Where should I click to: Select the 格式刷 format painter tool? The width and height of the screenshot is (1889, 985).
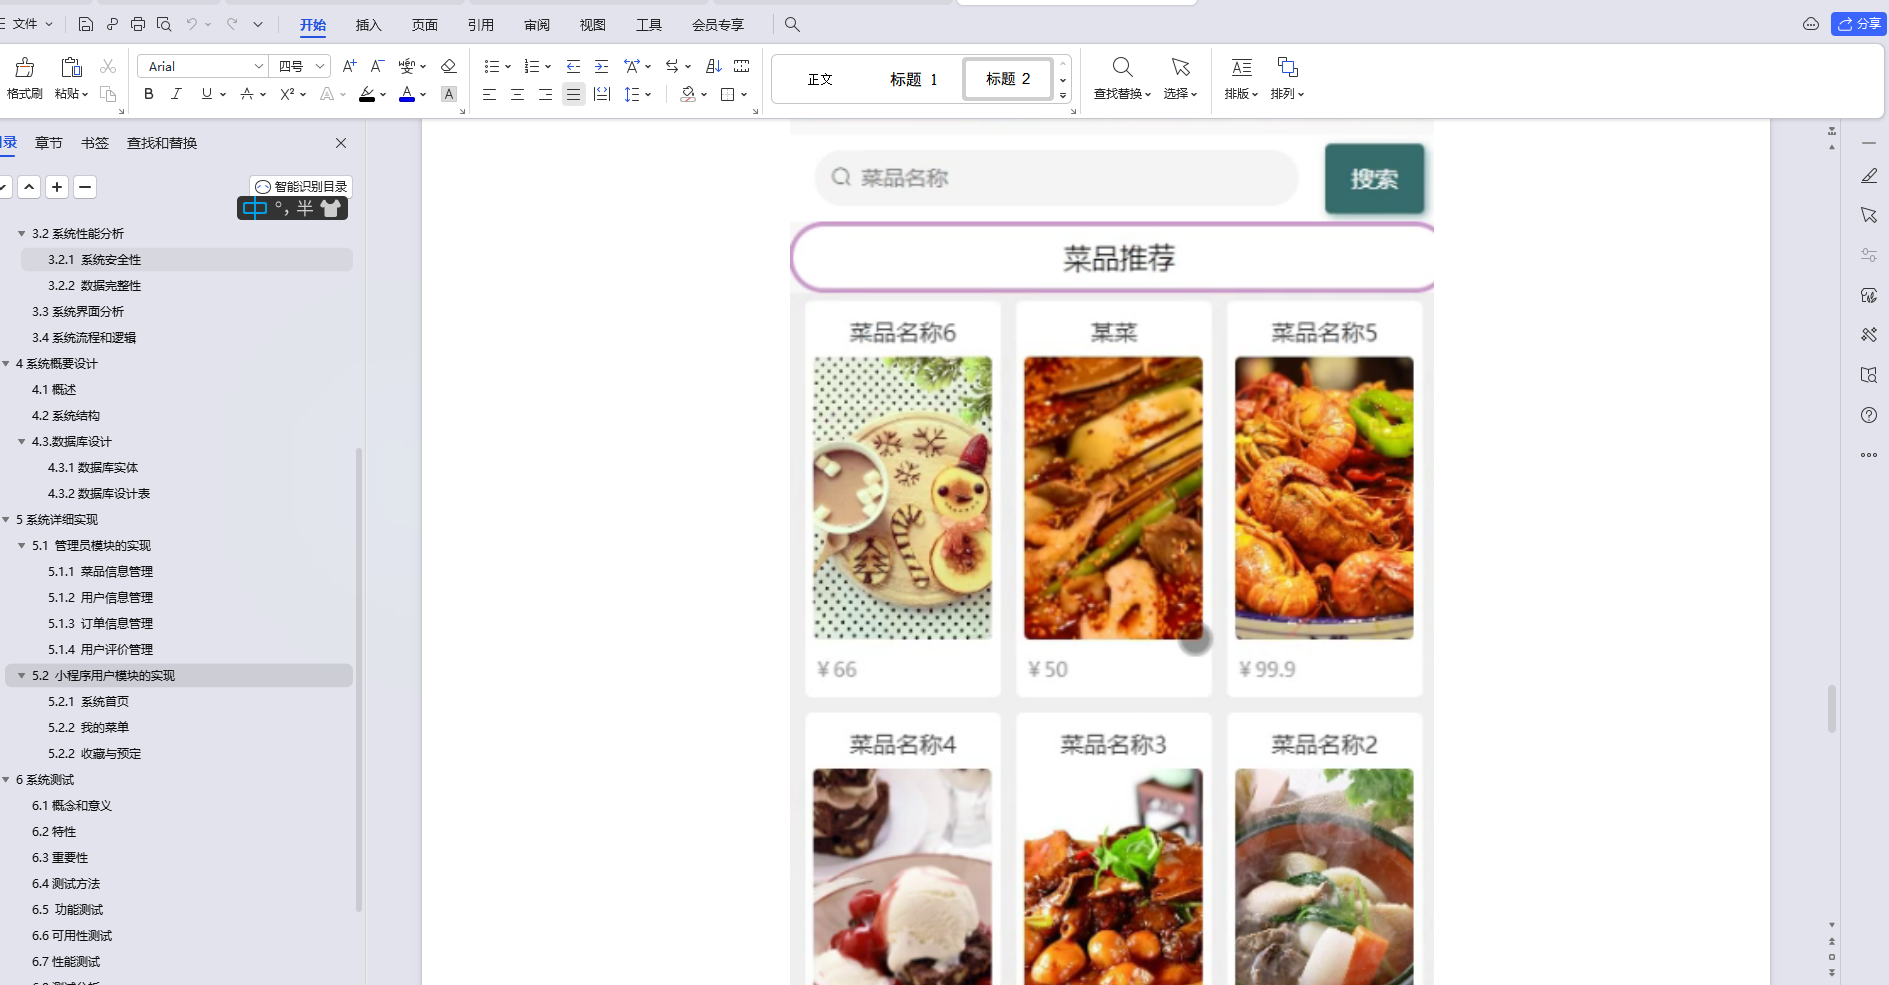point(24,78)
